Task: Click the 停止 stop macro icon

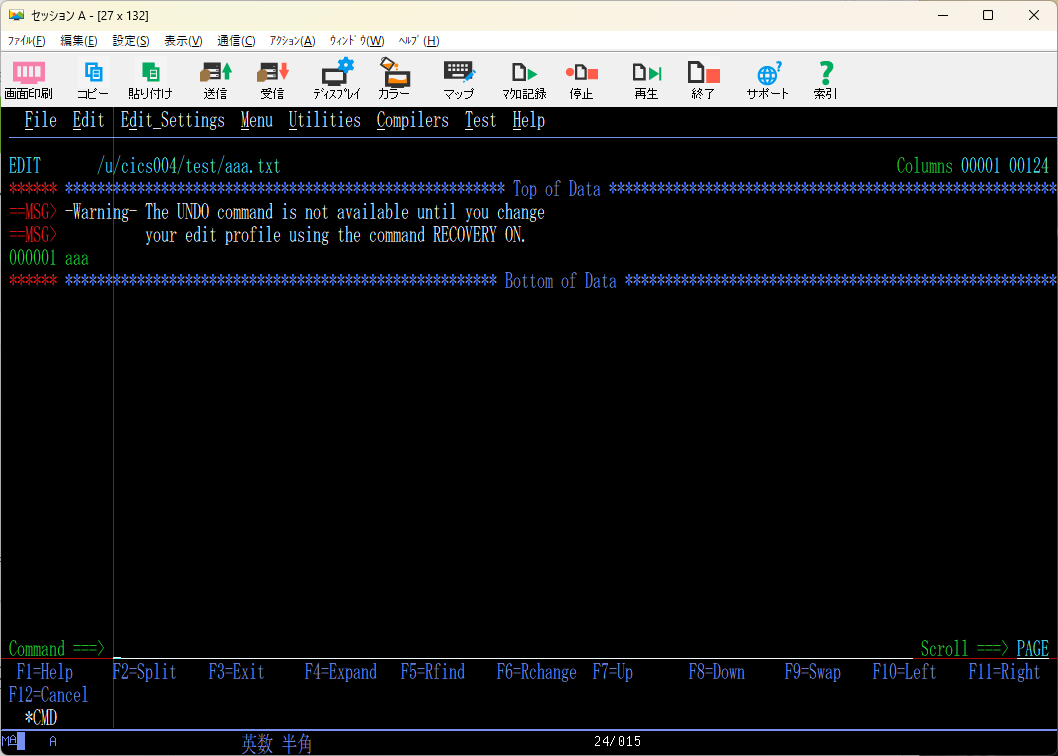Action: pos(582,80)
